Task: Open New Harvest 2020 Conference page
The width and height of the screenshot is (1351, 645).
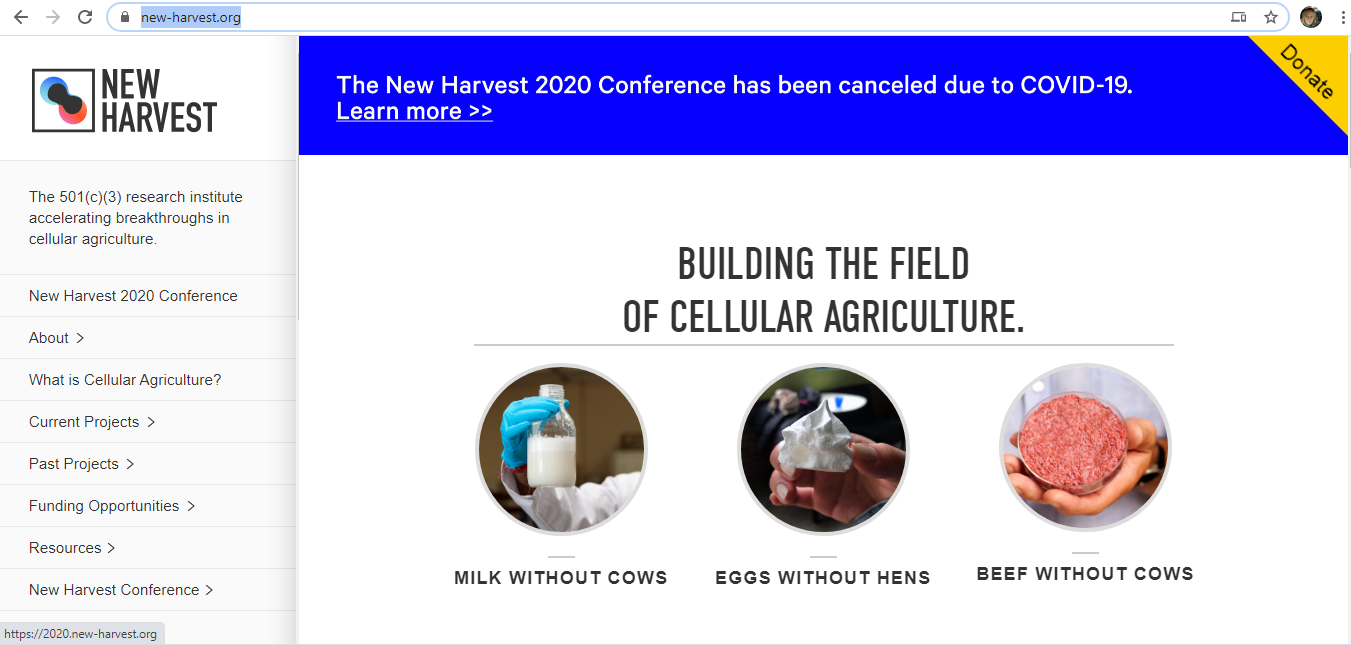Action: [133, 296]
